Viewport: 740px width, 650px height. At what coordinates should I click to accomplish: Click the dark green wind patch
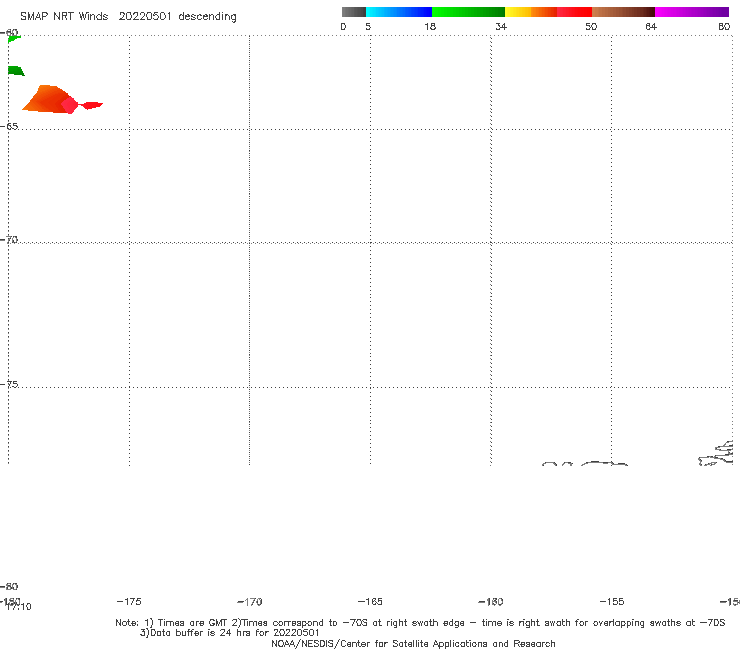pyautogui.click(x=16, y=71)
